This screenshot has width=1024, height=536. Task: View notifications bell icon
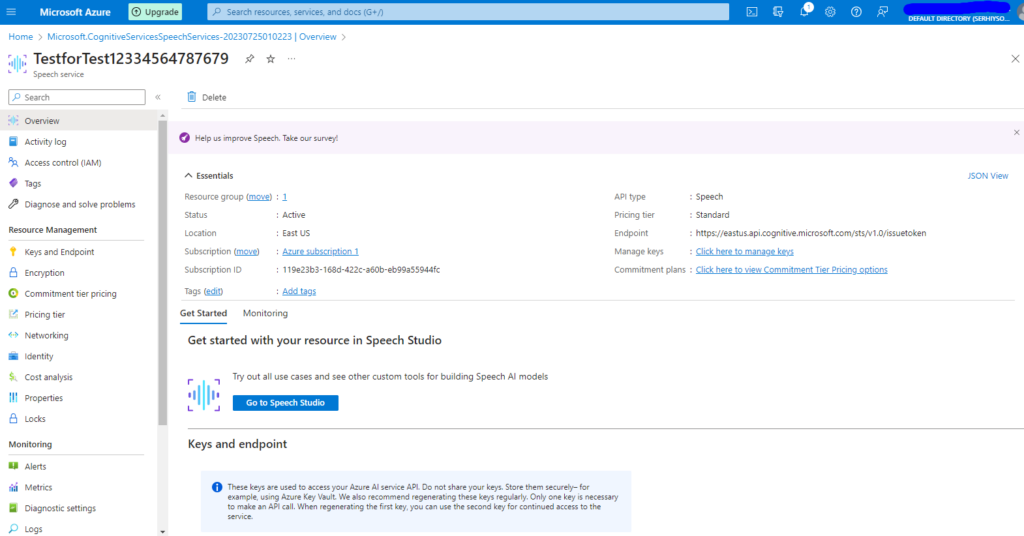point(804,12)
